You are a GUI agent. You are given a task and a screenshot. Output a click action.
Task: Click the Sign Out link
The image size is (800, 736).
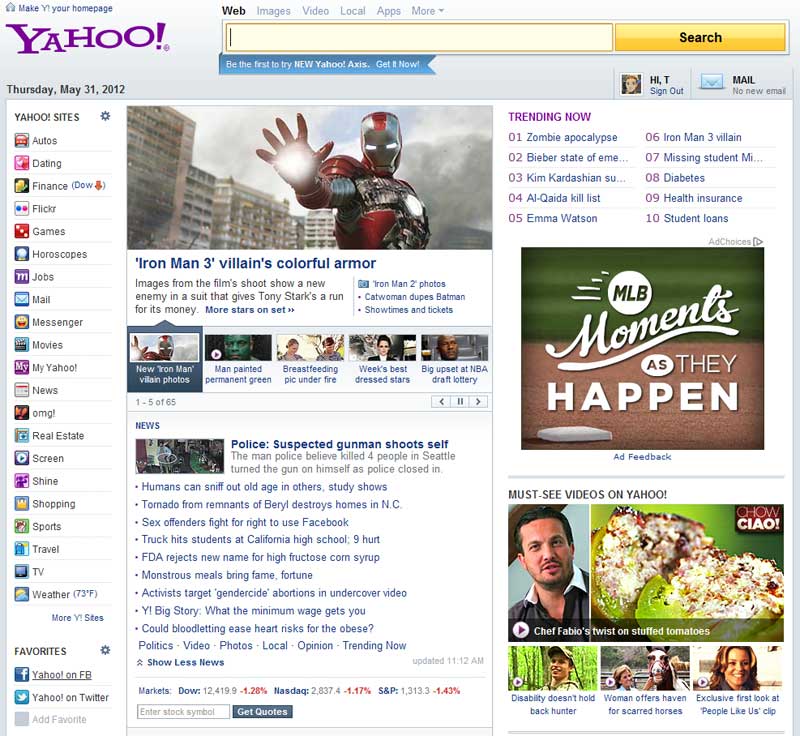pyautogui.click(x=666, y=91)
